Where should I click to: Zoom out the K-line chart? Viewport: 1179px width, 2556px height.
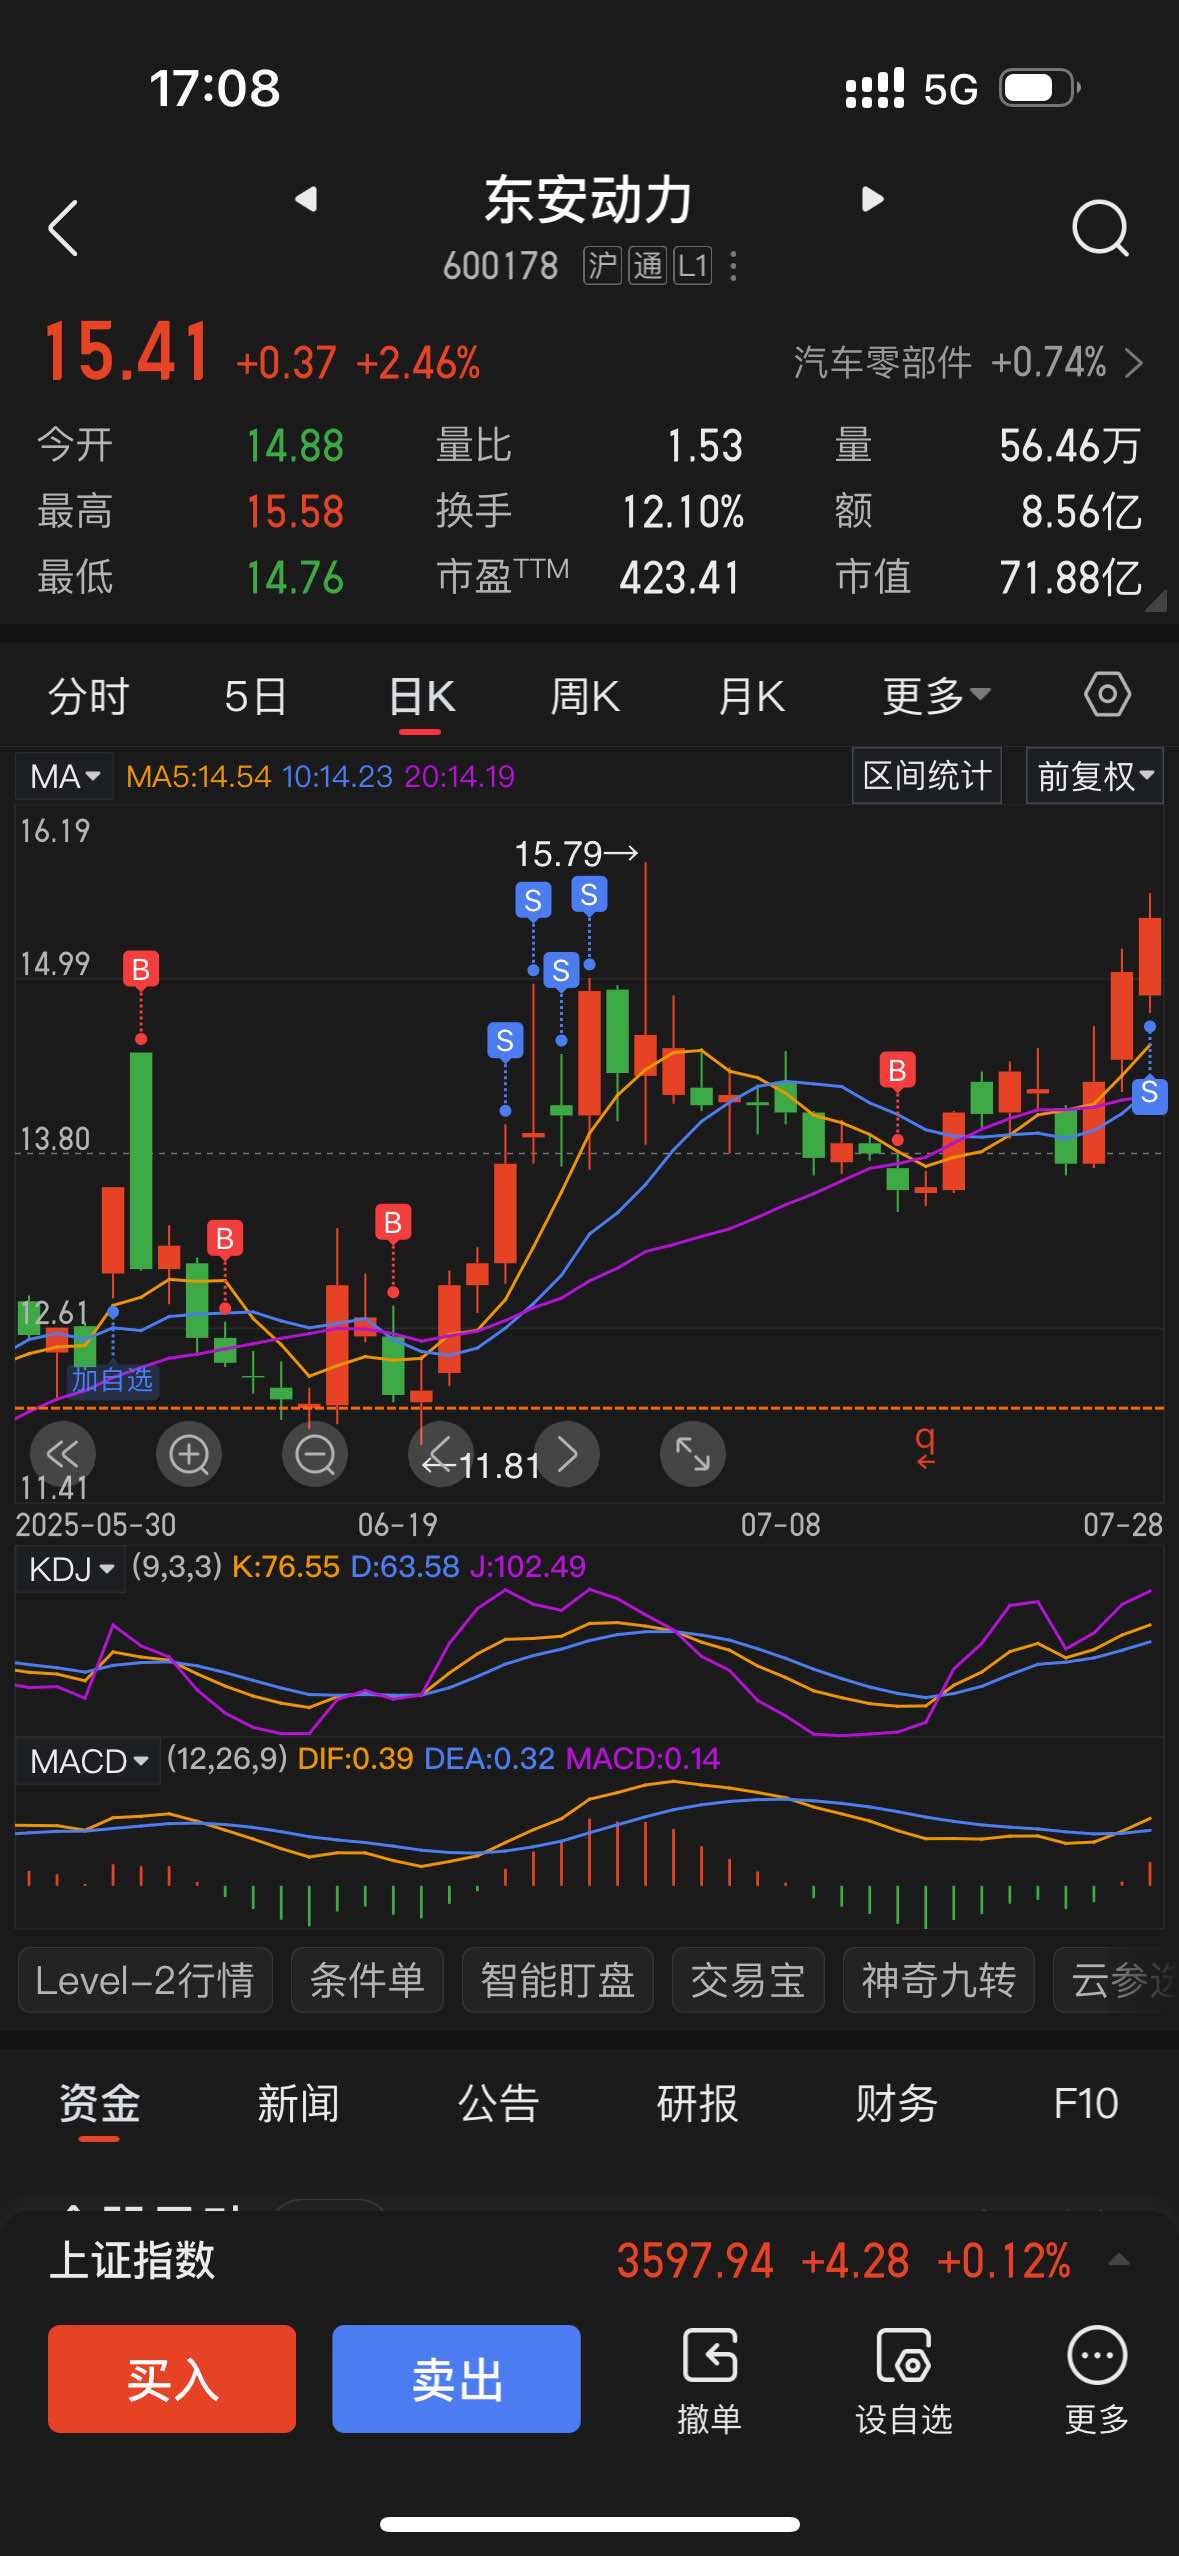[315, 1453]
